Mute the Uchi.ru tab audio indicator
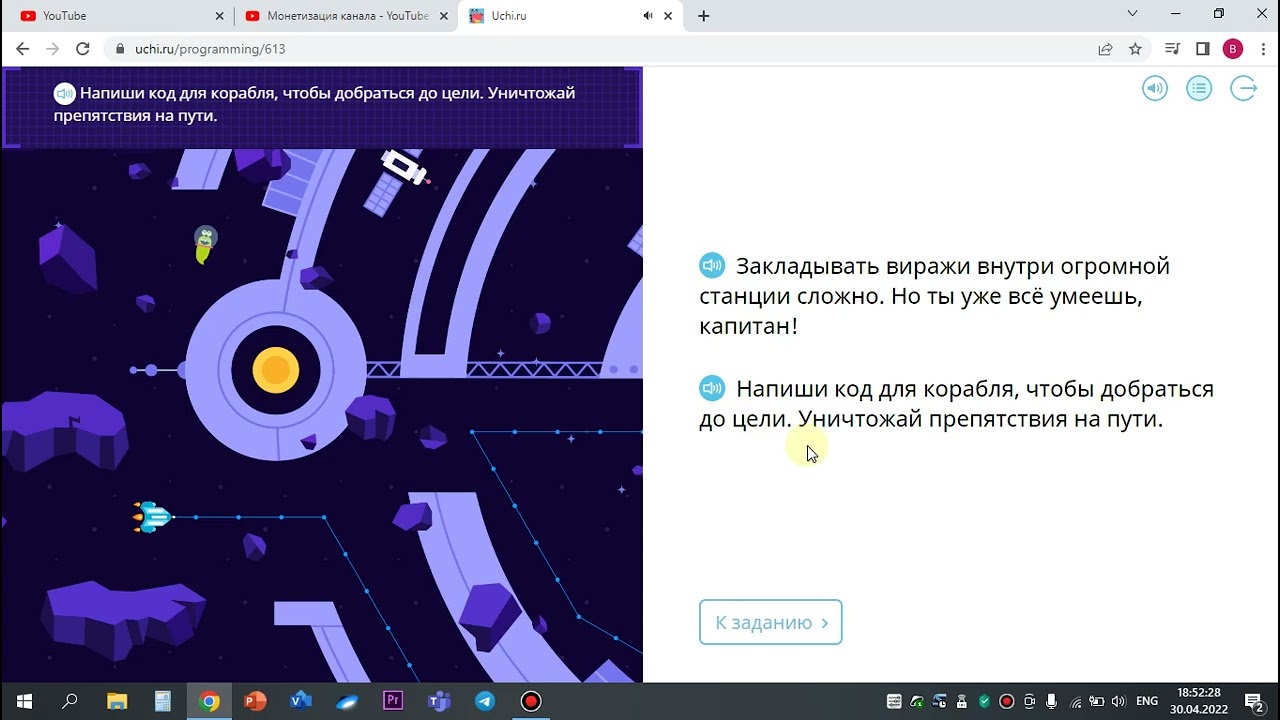Screen dimensions: 1280x720 [647, 16]
